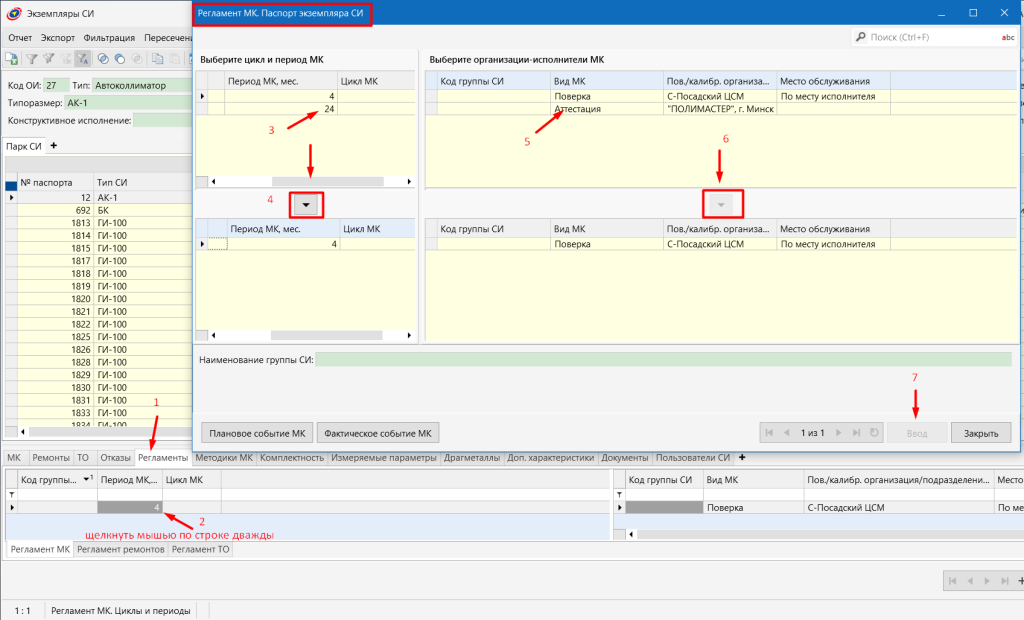This screenshot has height=620, width=1024.
Task: Open the Комплектность tab
Action: coord(291,457)
